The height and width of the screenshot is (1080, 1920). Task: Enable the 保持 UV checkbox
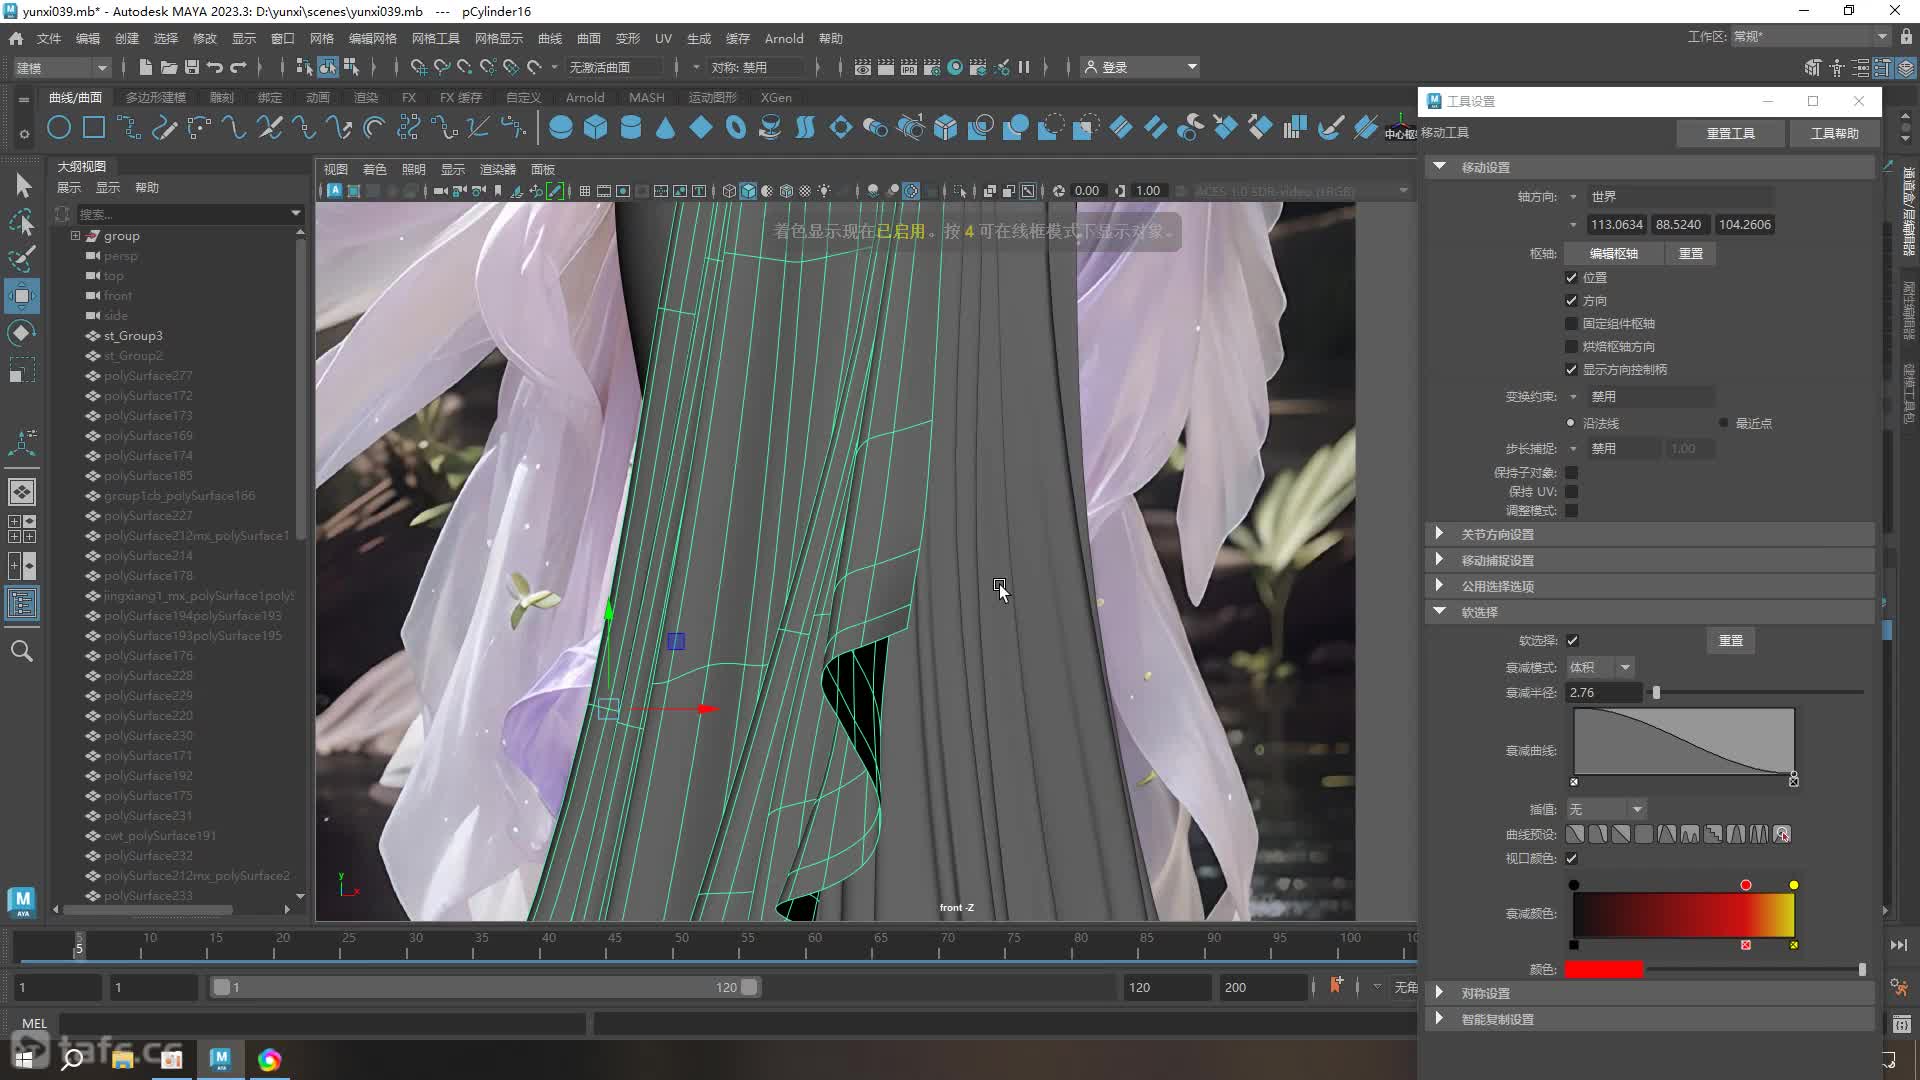(1571, 491)
